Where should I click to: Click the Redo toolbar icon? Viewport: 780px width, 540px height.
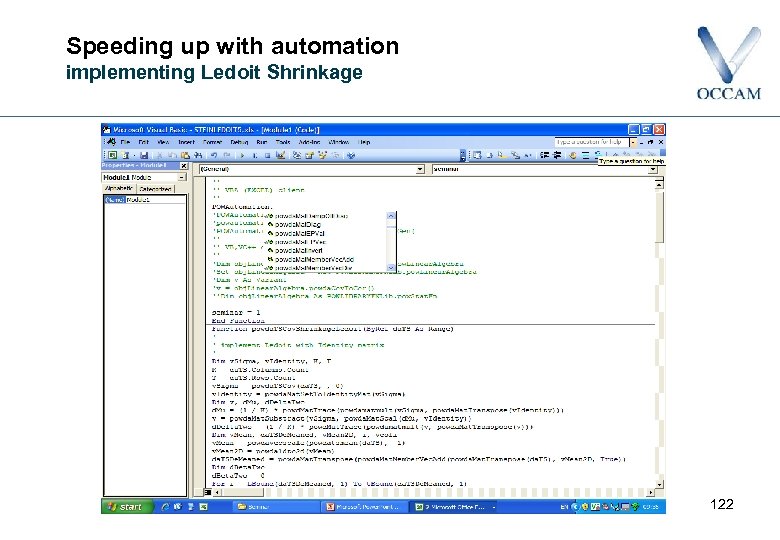[226, 155]
